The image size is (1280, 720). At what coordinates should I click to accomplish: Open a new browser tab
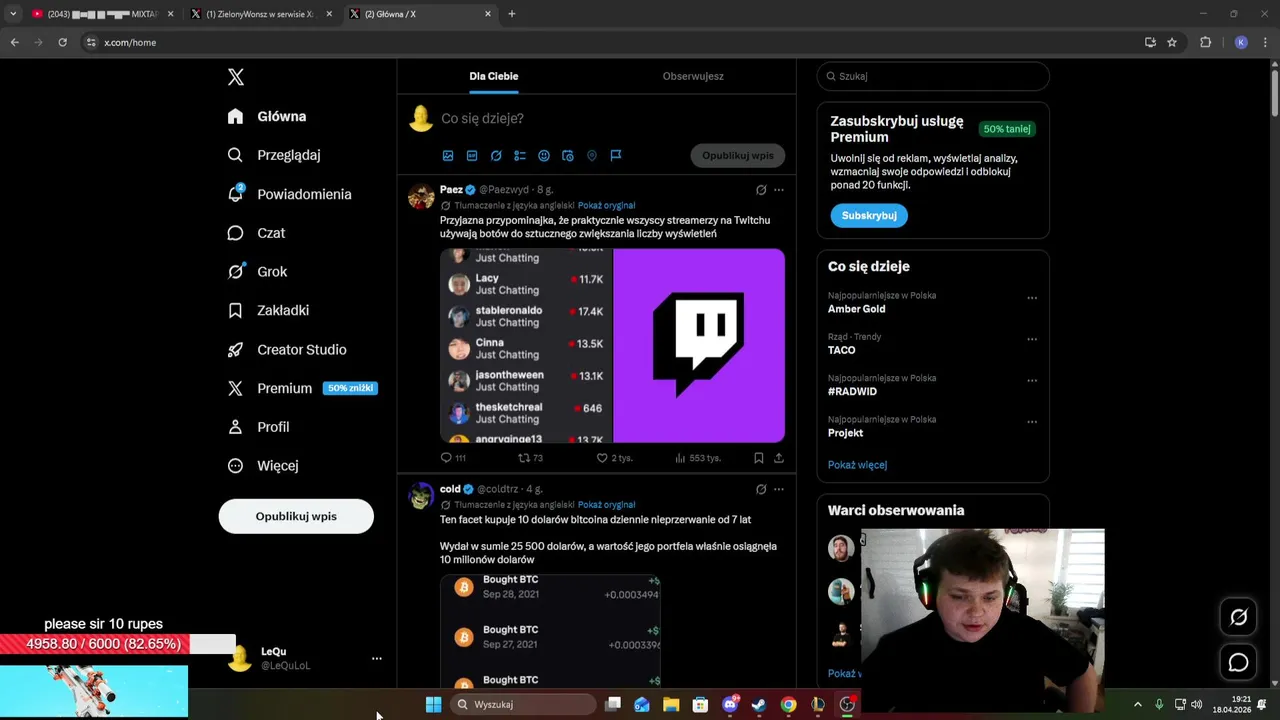pyautogui.click(x=512, y=14)
